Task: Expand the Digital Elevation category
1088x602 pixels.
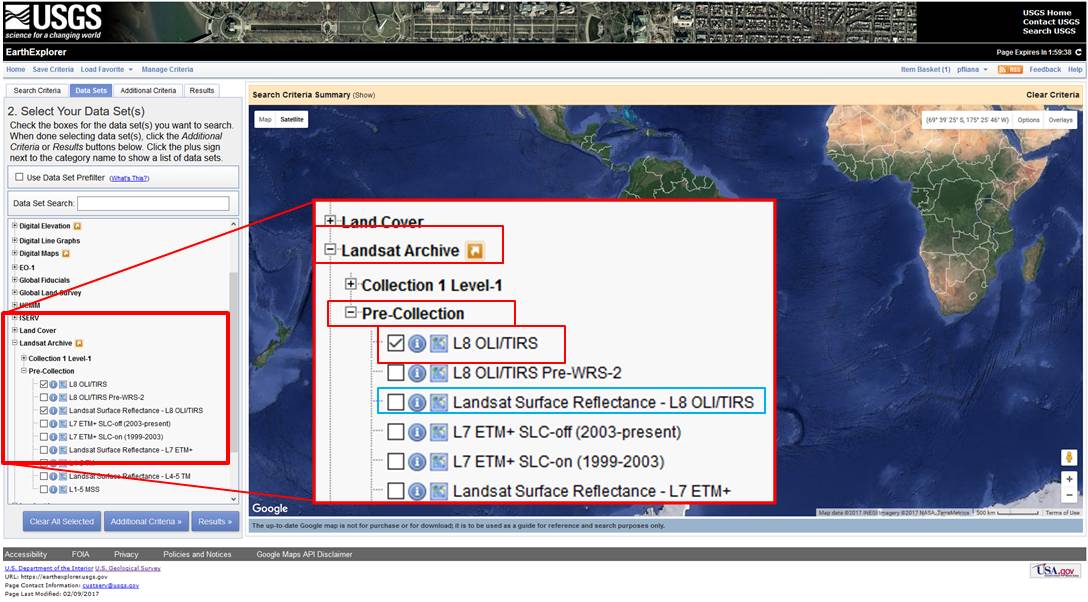Action: pyautogui.click(x=15, y=226)
